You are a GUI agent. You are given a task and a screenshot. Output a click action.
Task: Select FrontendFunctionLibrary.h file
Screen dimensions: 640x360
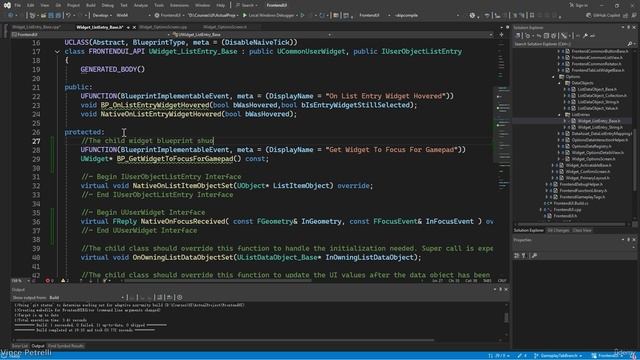pos(583,191)
